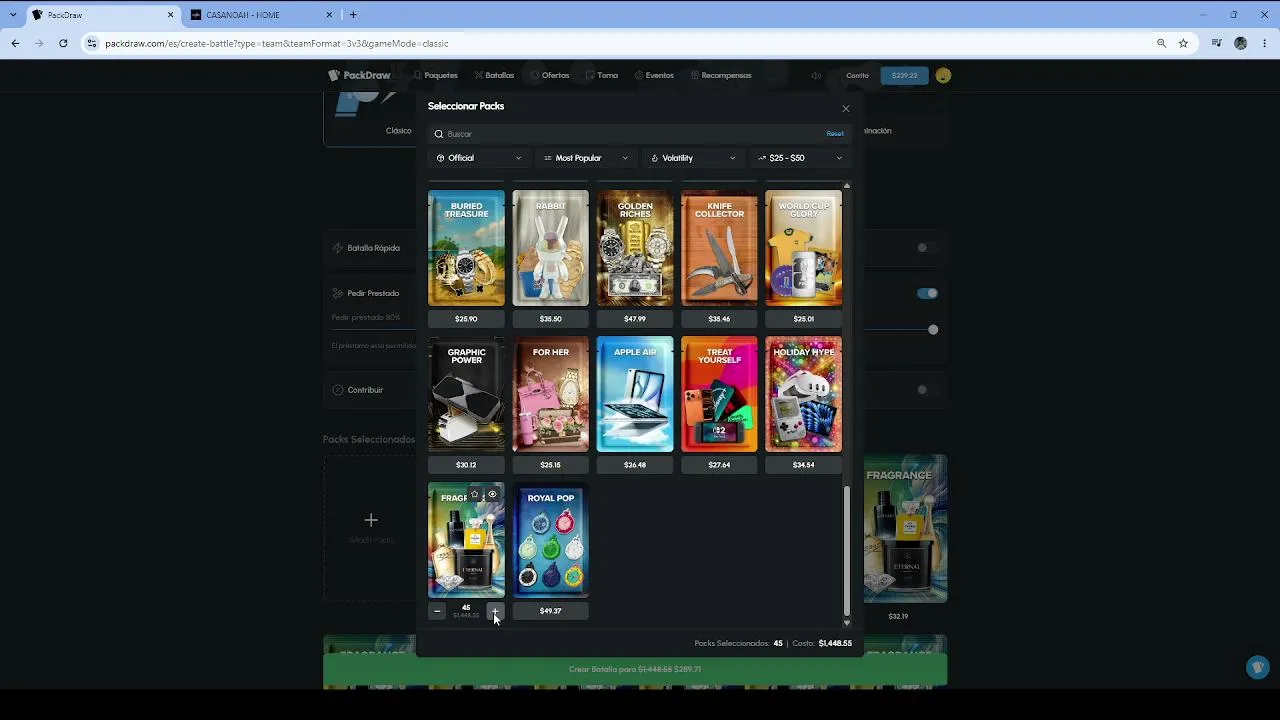Image resolution: width=1280 pixels, height=720 pixels.
Task: Pick the Treat Yourself pack
Action: pos(719,394)
